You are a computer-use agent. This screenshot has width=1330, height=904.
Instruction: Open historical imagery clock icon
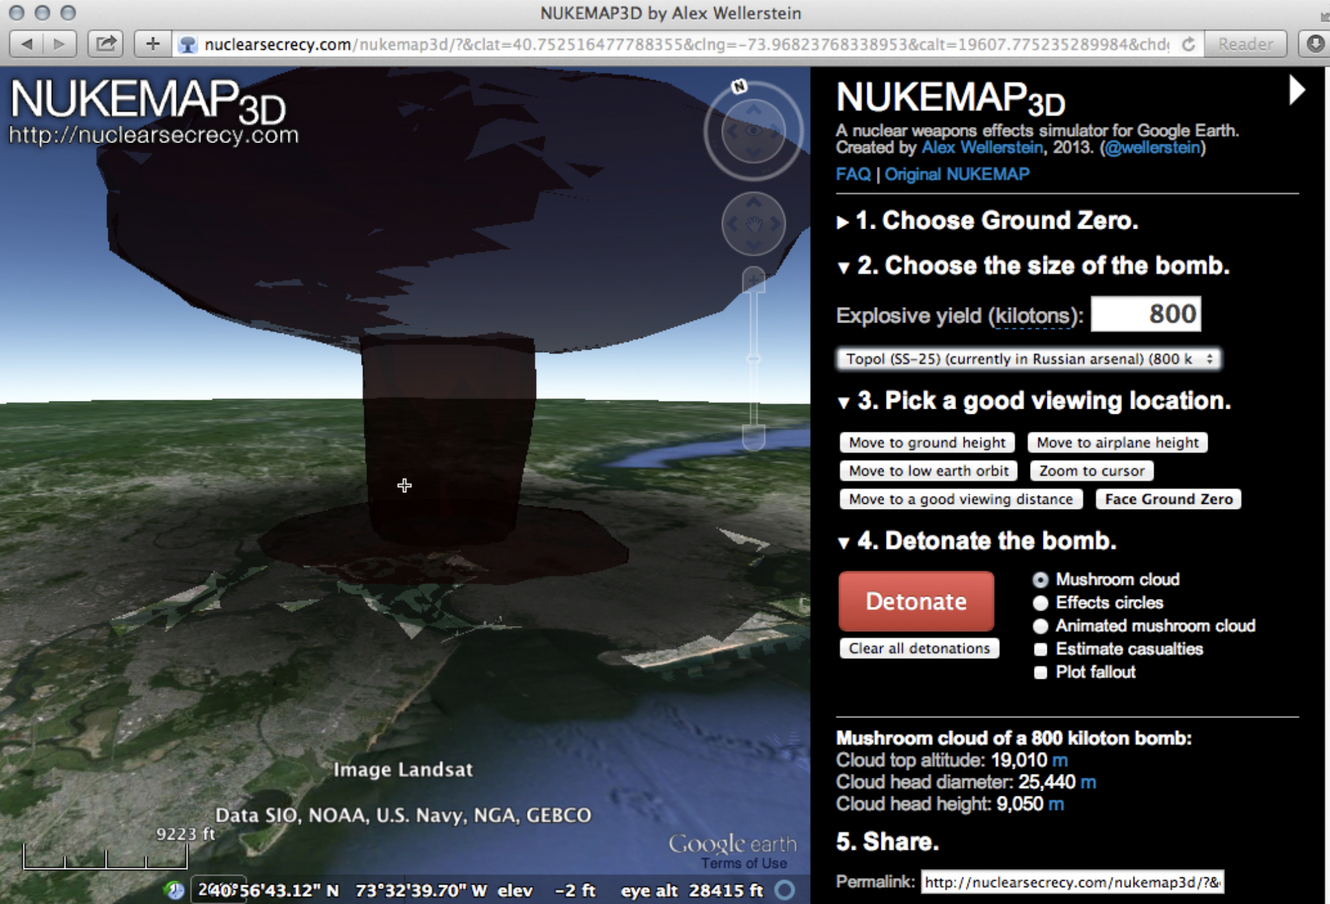(x=175, y=889)
